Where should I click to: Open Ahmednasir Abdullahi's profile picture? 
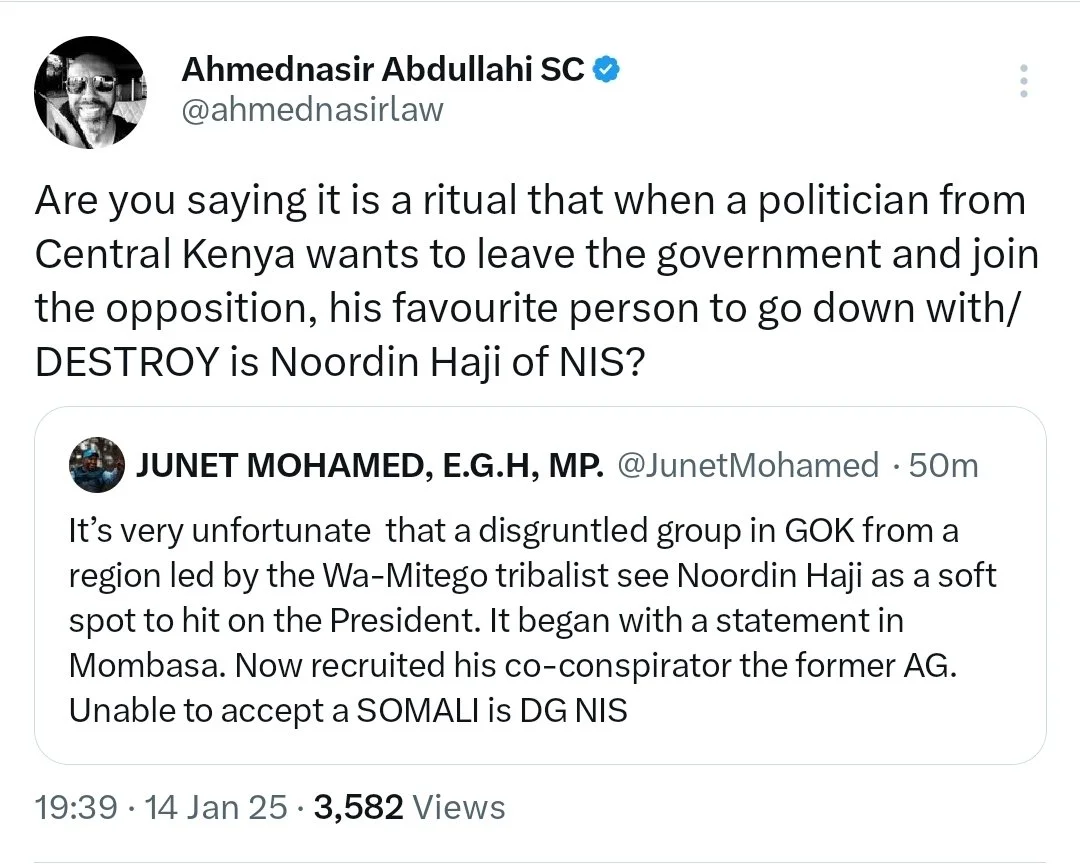(x=91, y=98)
